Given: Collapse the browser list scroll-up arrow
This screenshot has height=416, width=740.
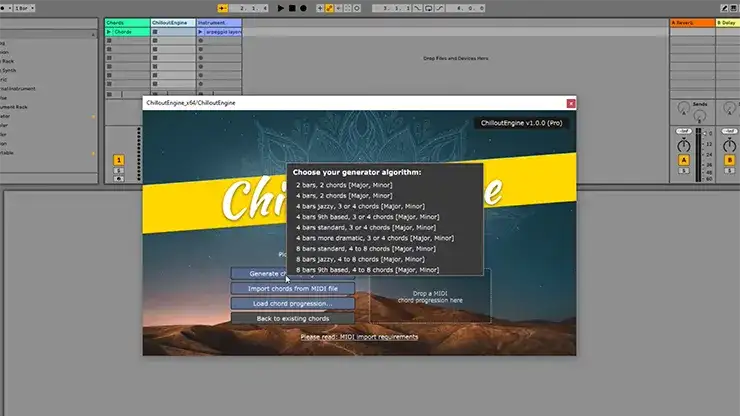Looking at the screenshot, I should coord(93,34).
